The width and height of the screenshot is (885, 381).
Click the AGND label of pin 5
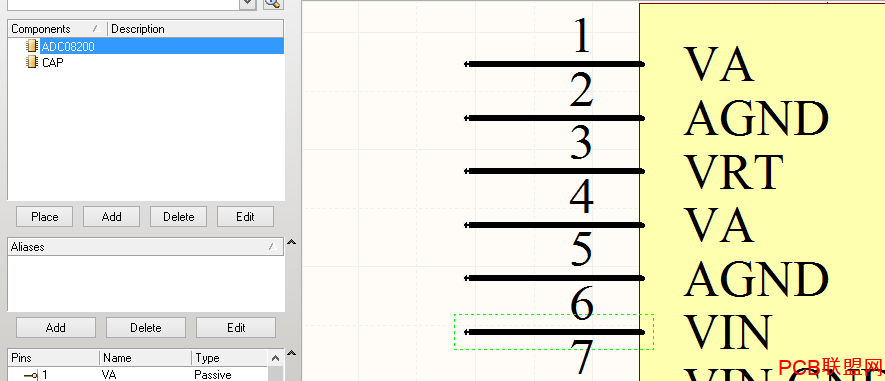pos(756,278)
